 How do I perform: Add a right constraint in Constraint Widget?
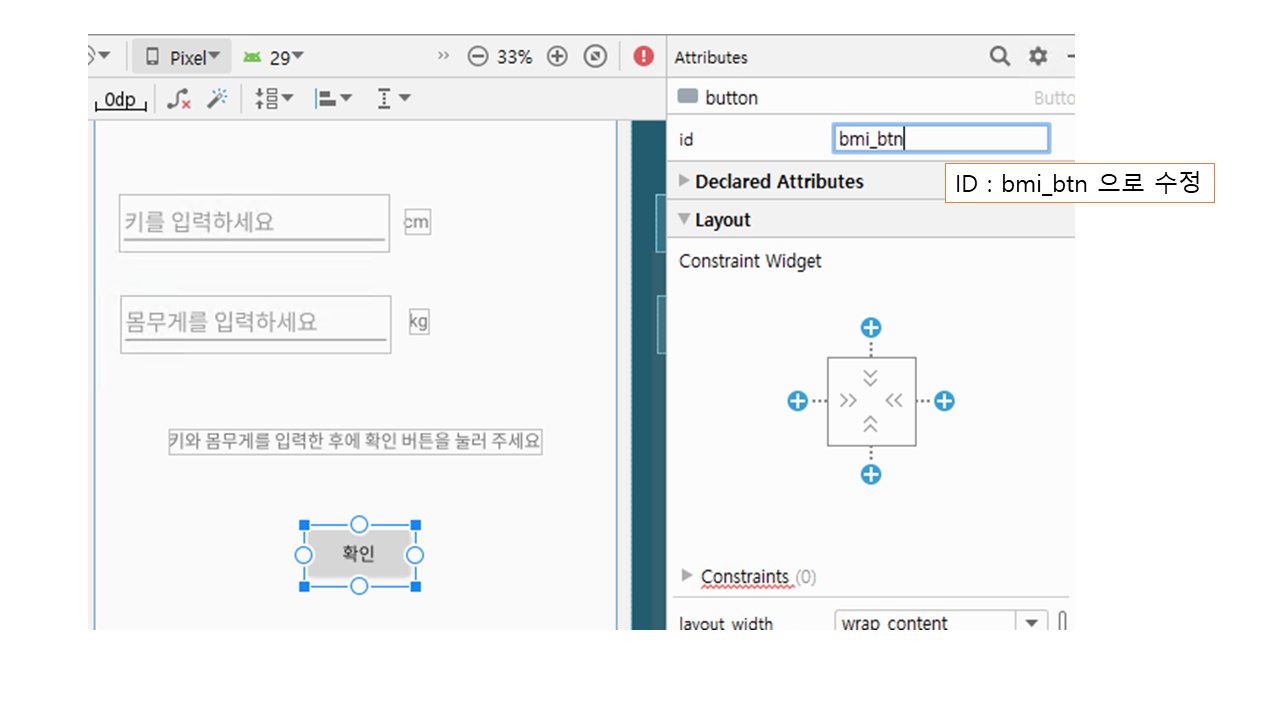944,401
